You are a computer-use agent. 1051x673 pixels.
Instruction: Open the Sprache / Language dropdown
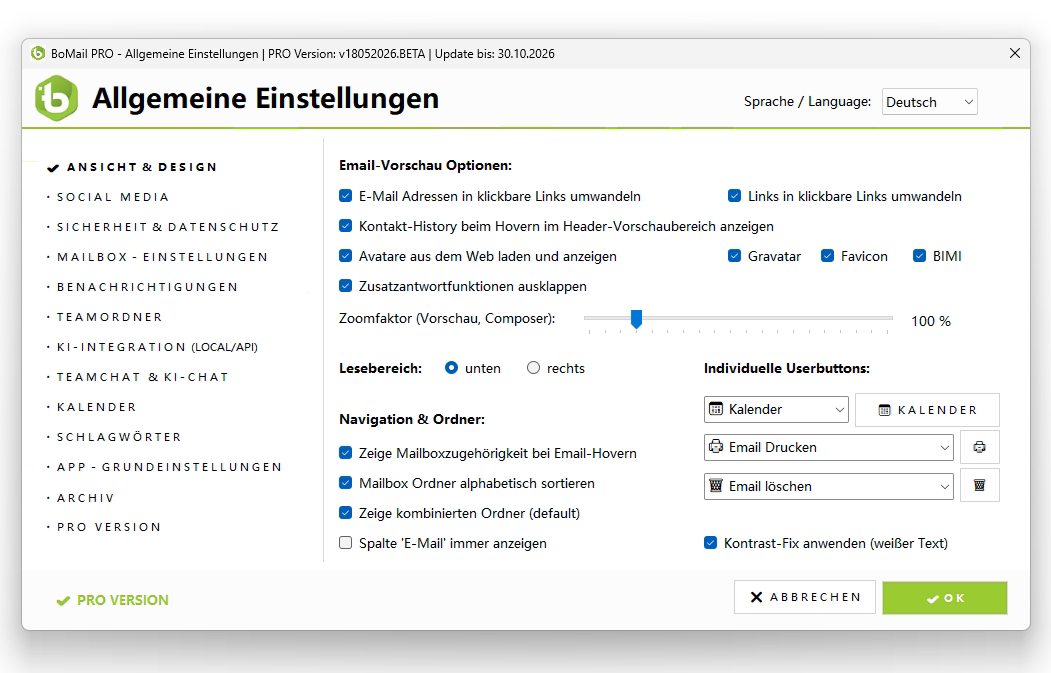tap(930, 102)
